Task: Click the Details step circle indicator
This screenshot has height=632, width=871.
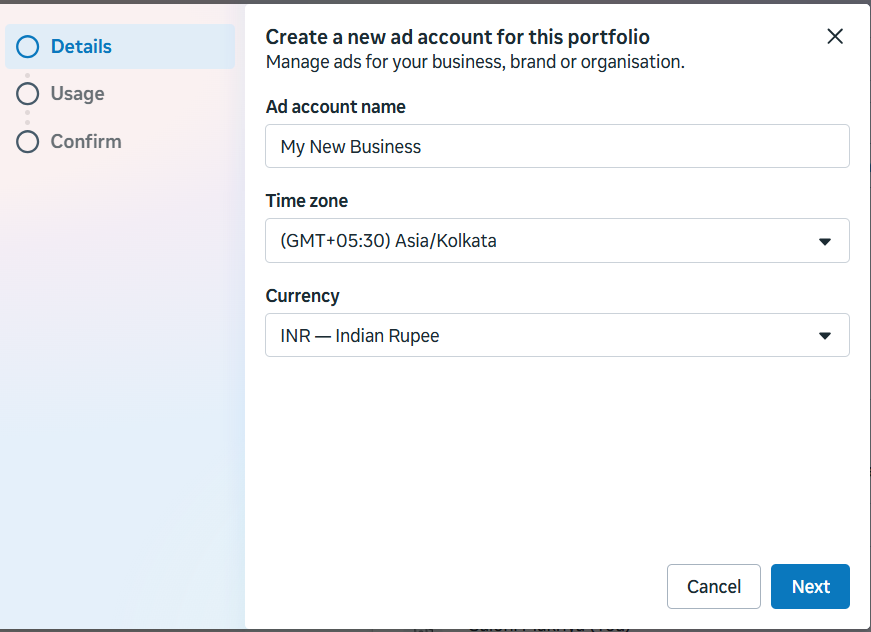Action: click(27, 46)
